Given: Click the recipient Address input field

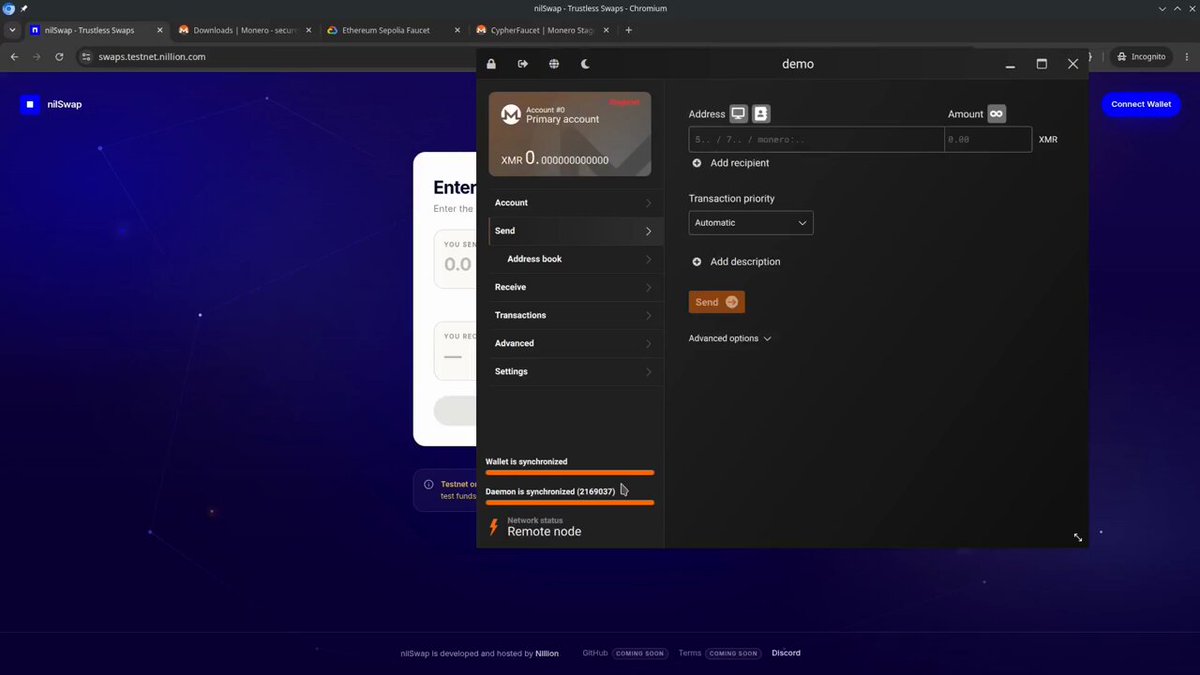Looking at the screenshot, I should (817, 140).
